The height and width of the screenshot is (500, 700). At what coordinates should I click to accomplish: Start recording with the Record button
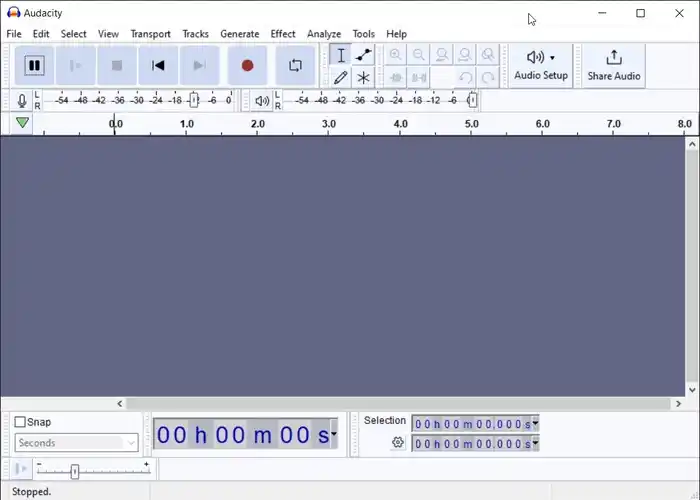247,66
